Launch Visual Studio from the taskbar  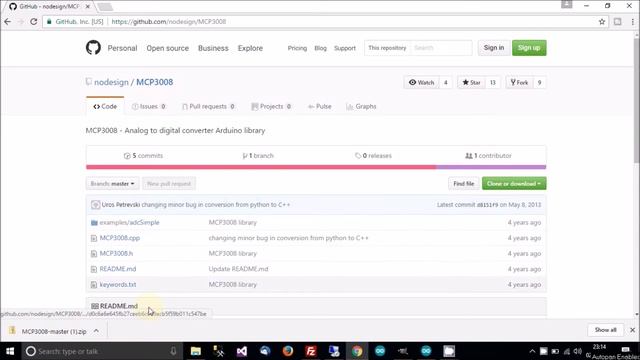click(242, 351)
